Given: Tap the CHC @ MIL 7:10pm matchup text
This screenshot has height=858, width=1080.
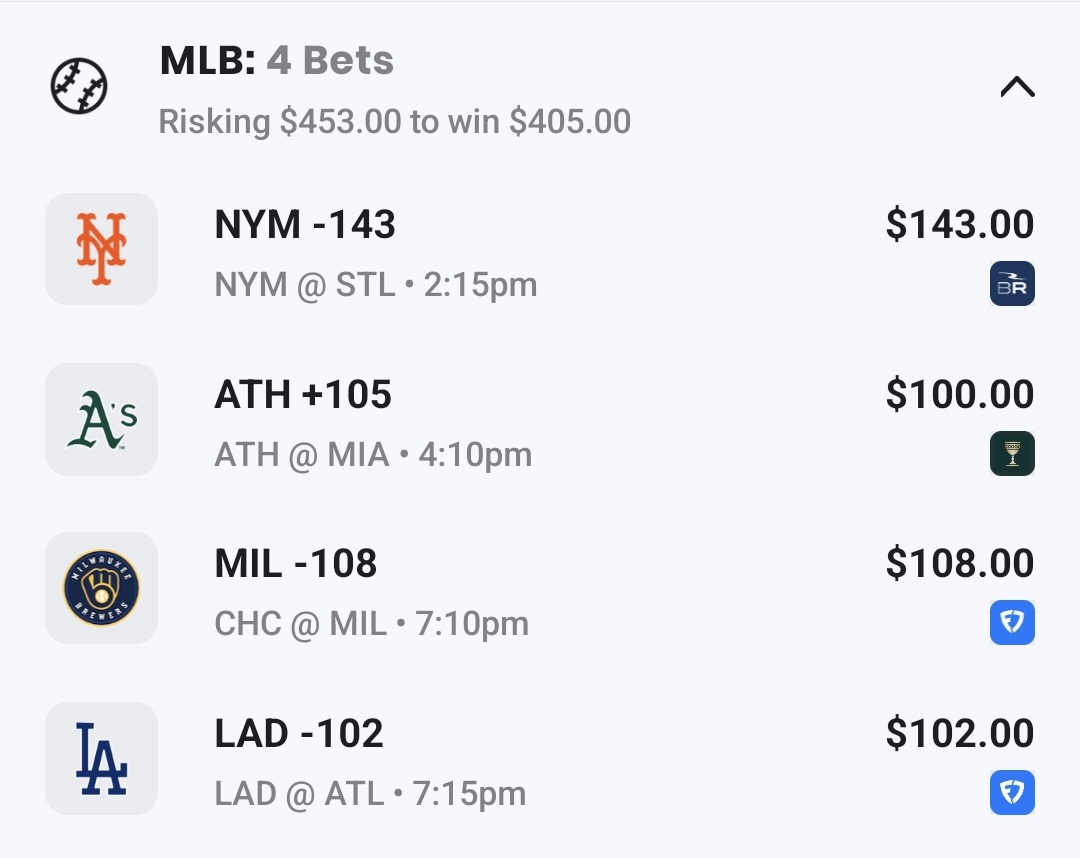Looking at the screenshot, I should pyautogui.click(x=372, y=624).
